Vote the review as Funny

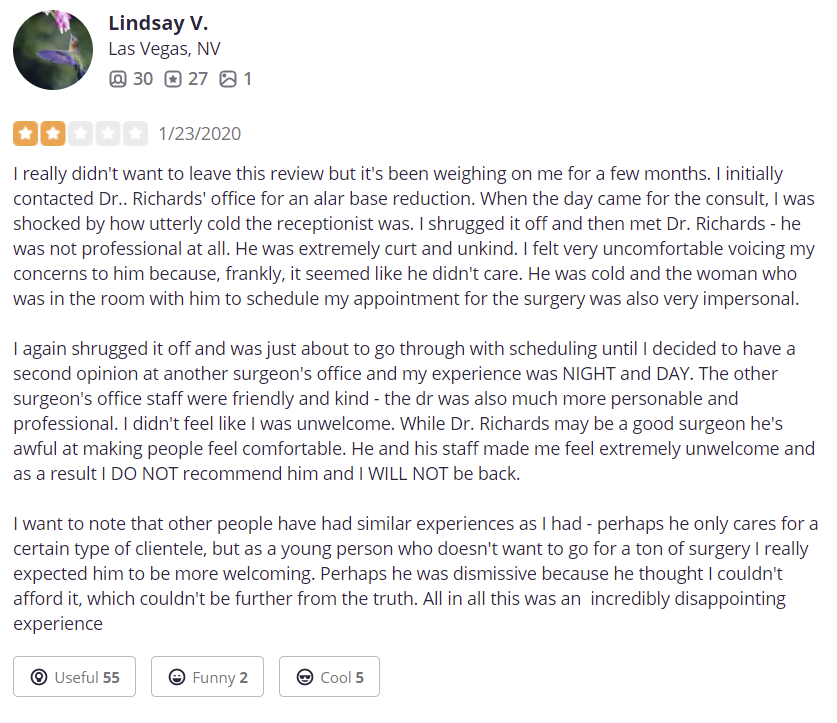[x=208, y=677]
